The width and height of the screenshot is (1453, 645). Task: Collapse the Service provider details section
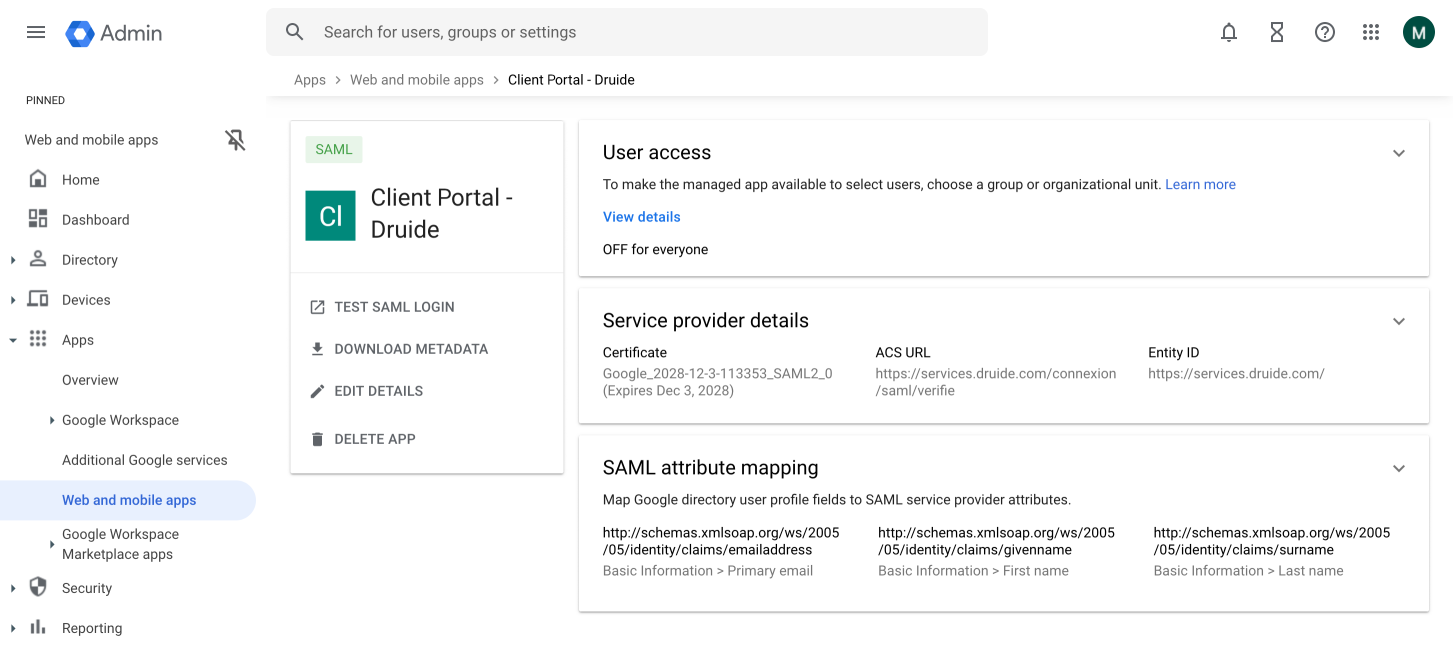coord(1399,321)
